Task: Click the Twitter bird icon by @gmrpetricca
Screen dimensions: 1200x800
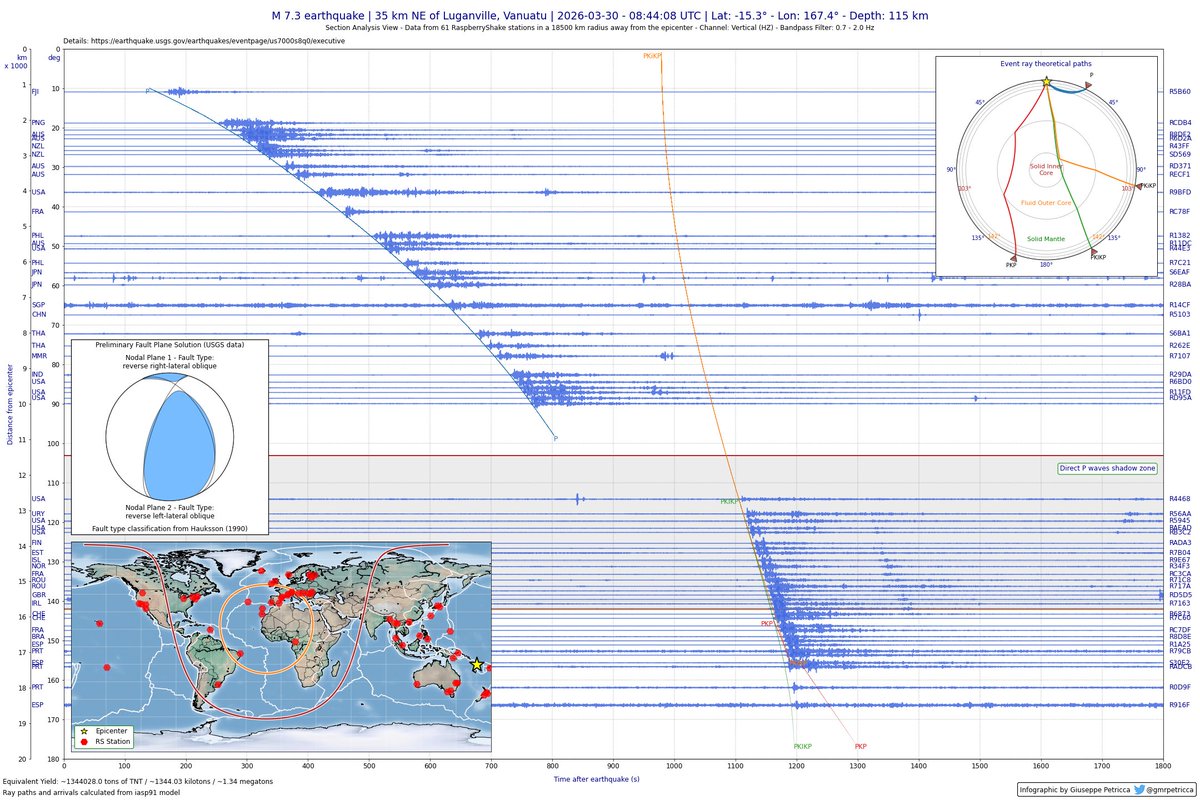Action: click(x=1141, y=788)
